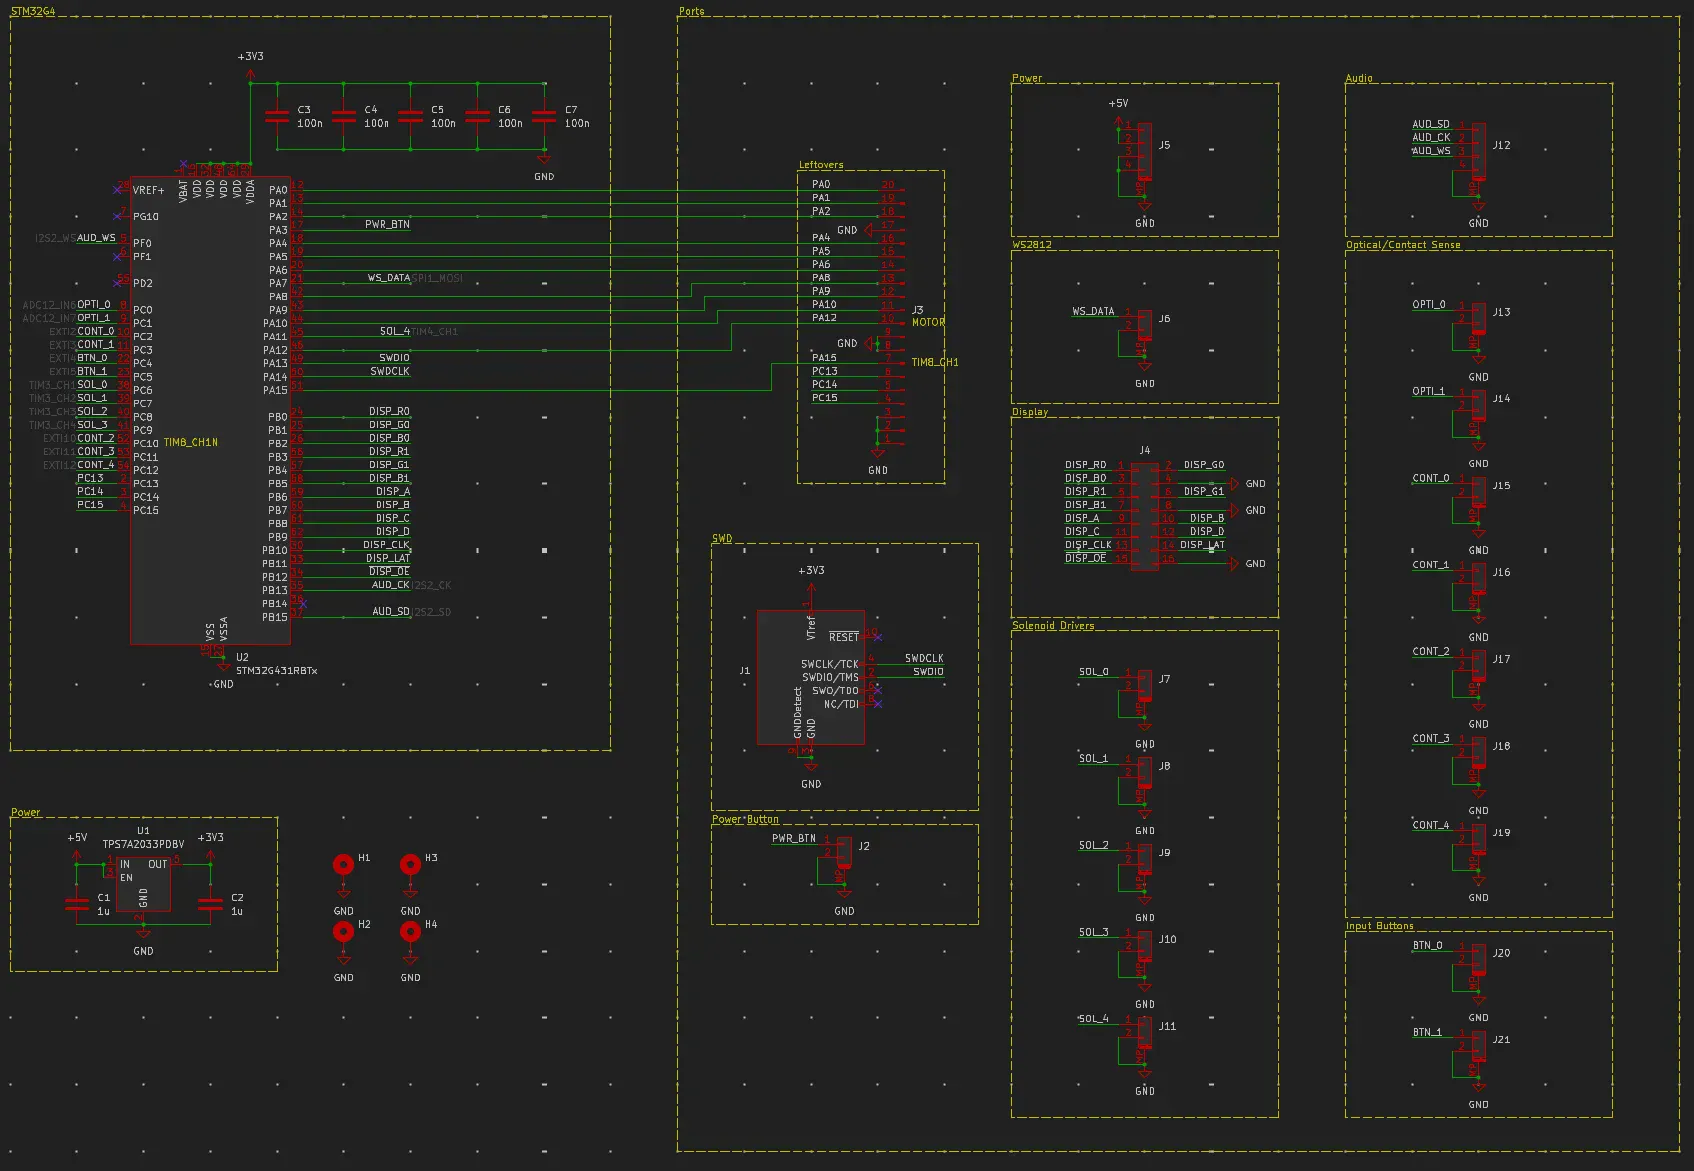The image size is (1694, 1171).
Task: Select capacitor C3 symbol
Action: click(277, 117)
